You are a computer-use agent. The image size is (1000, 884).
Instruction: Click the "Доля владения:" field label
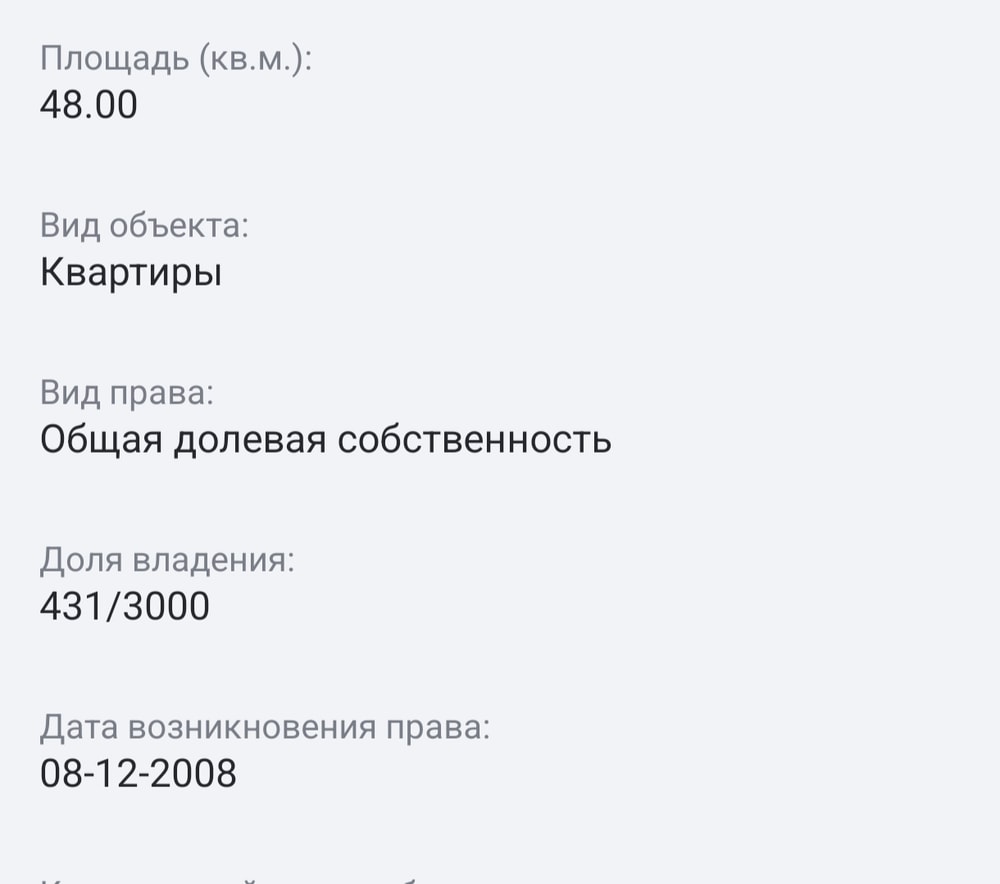[x=167, y=560]
